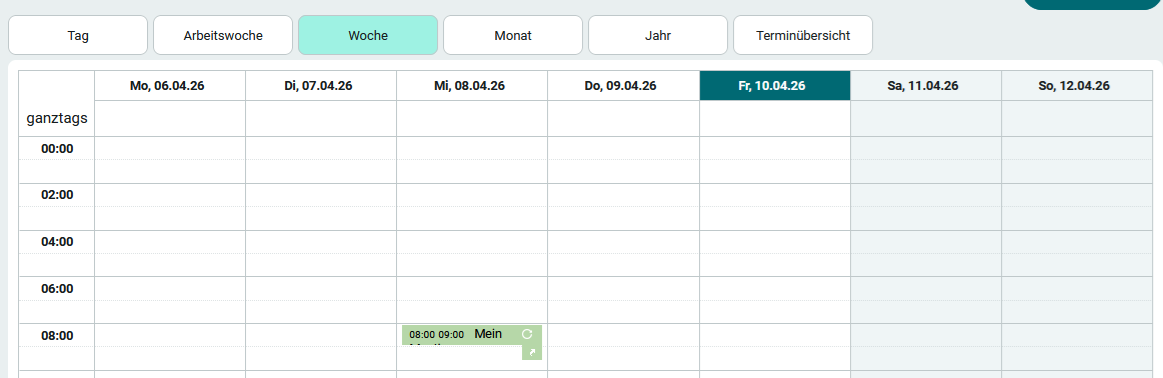This screenshot has height=378, width=1163.
Task: Open the So, 12.04.26 day header
Action: [1078, 86]
